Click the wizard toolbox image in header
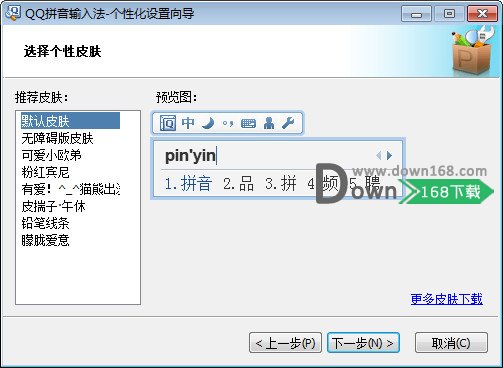503x368 pixels. 472,51
